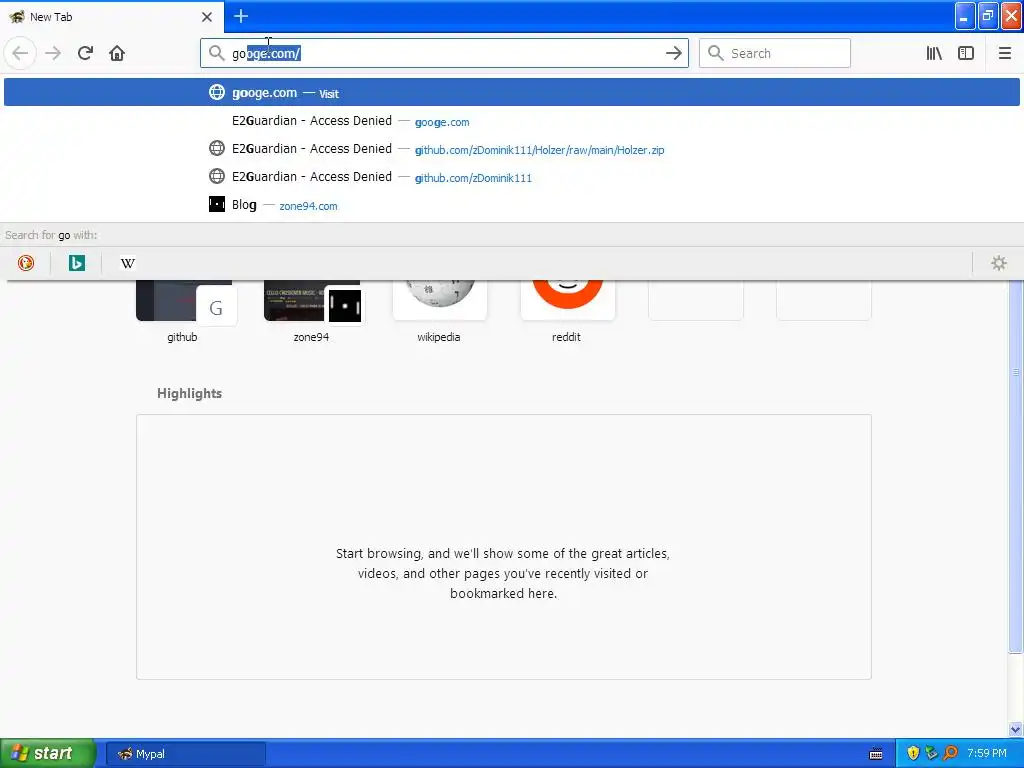The height and width of the screenshot is (768, 1024).
Task: Click the Search box field
Action: click(x=775, y=53)
